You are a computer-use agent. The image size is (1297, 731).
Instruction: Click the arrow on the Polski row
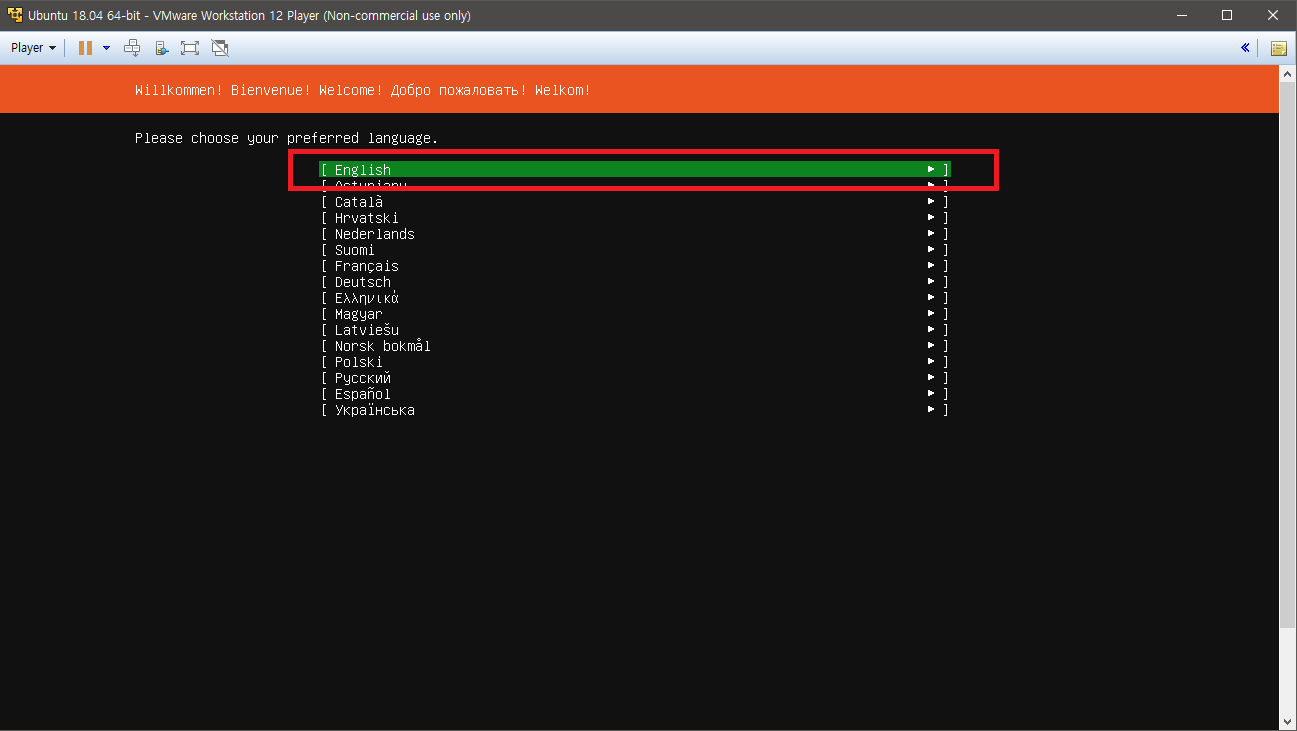pos(931,362)
